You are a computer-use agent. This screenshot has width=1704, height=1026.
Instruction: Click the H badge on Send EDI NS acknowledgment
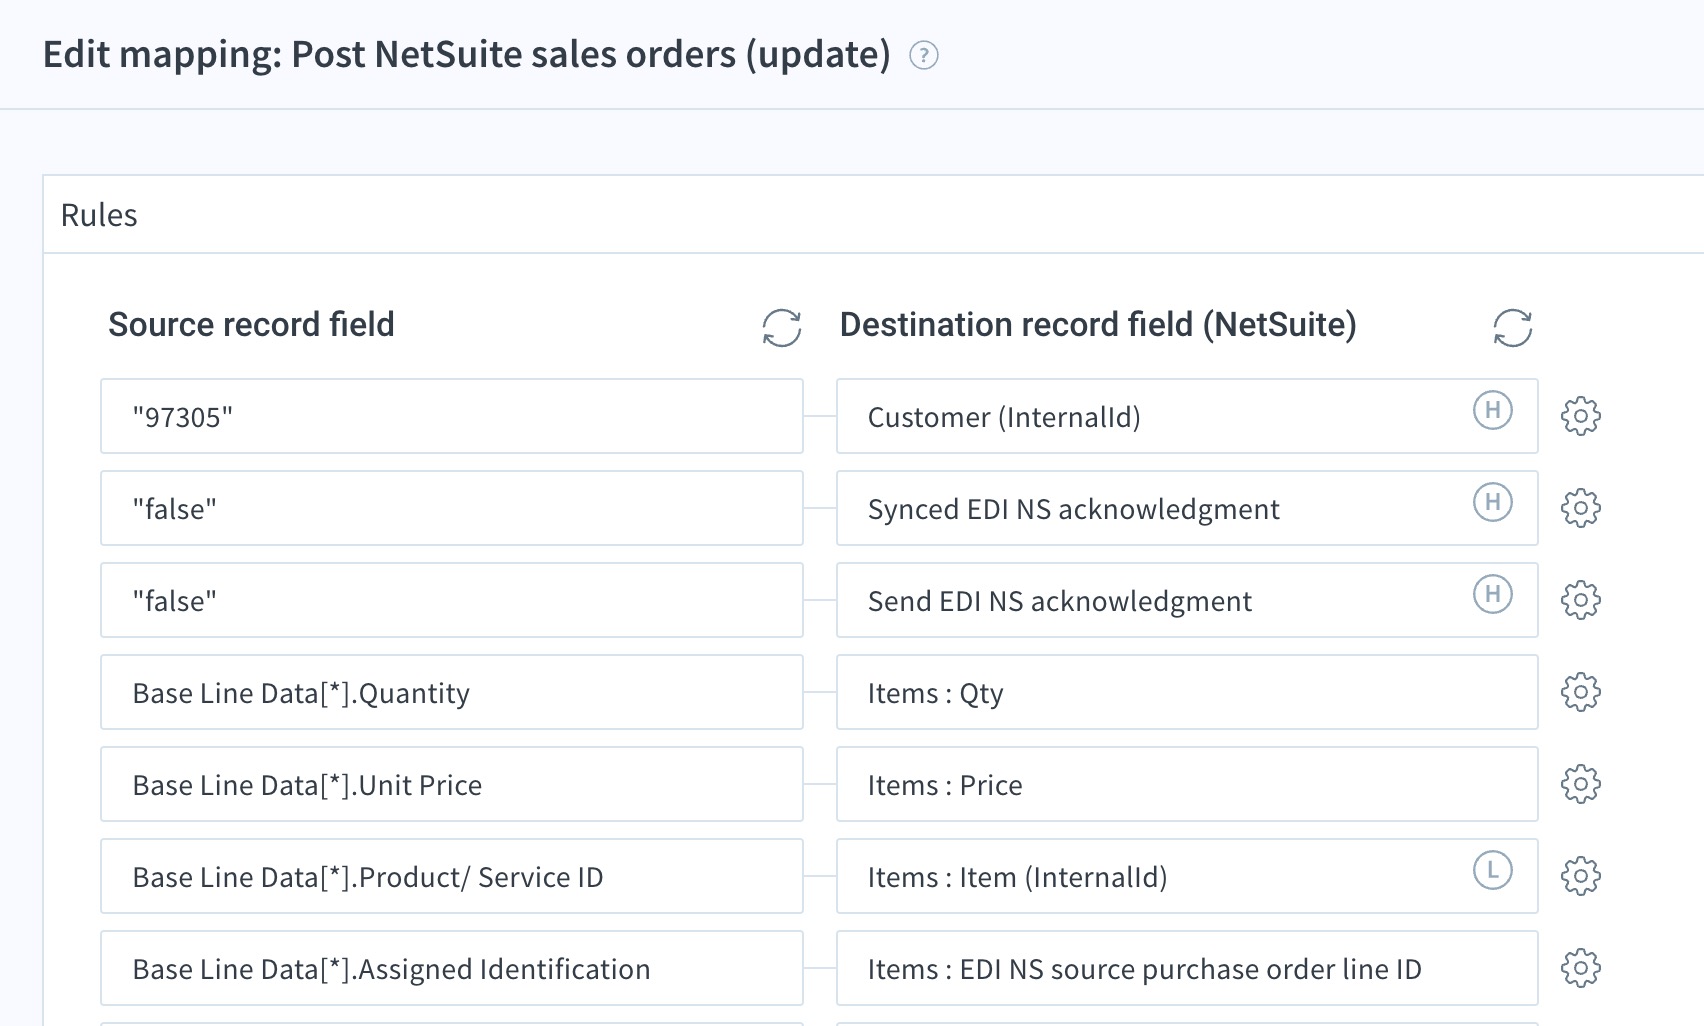[1492, 594]
